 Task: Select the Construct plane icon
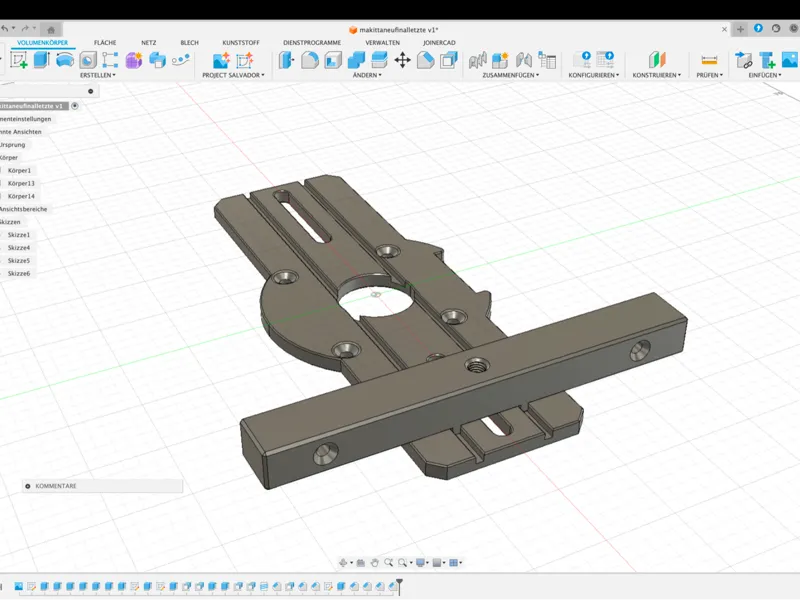(657, 60)
